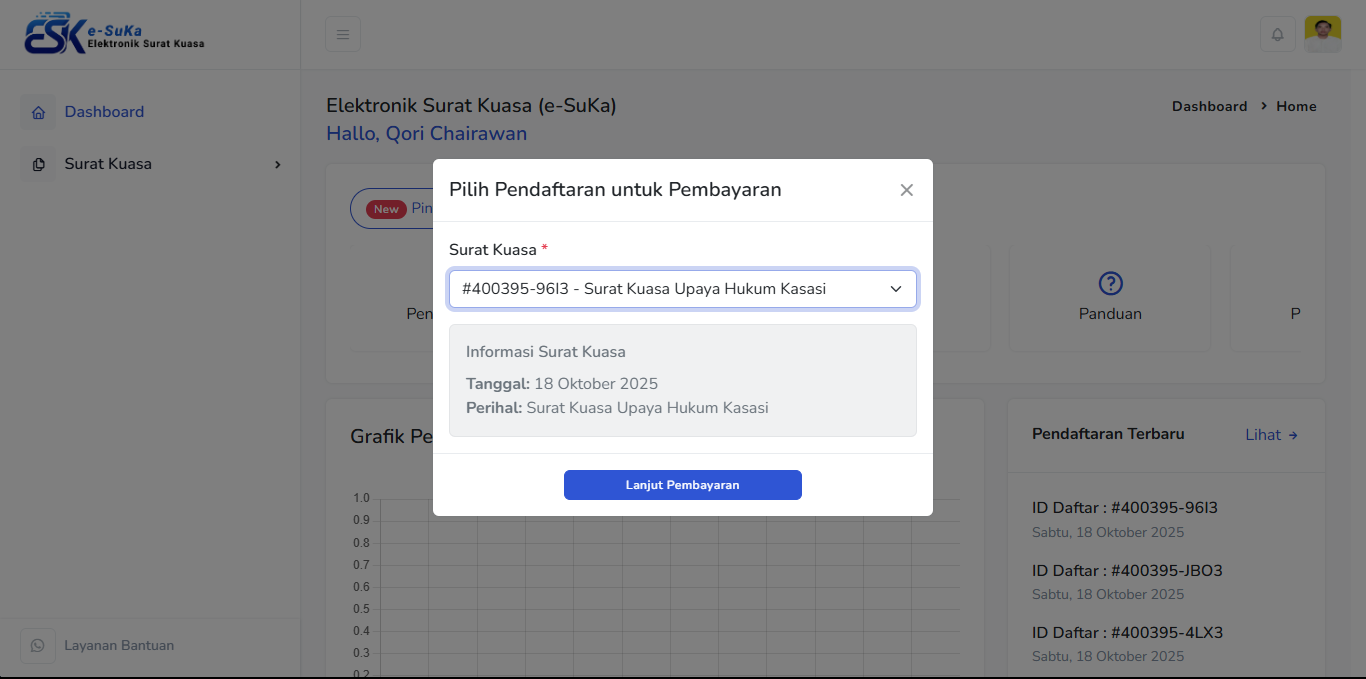Open the notification bell icon
Viewport: 1366px width, 679px height.
(x=1277, y=35)
